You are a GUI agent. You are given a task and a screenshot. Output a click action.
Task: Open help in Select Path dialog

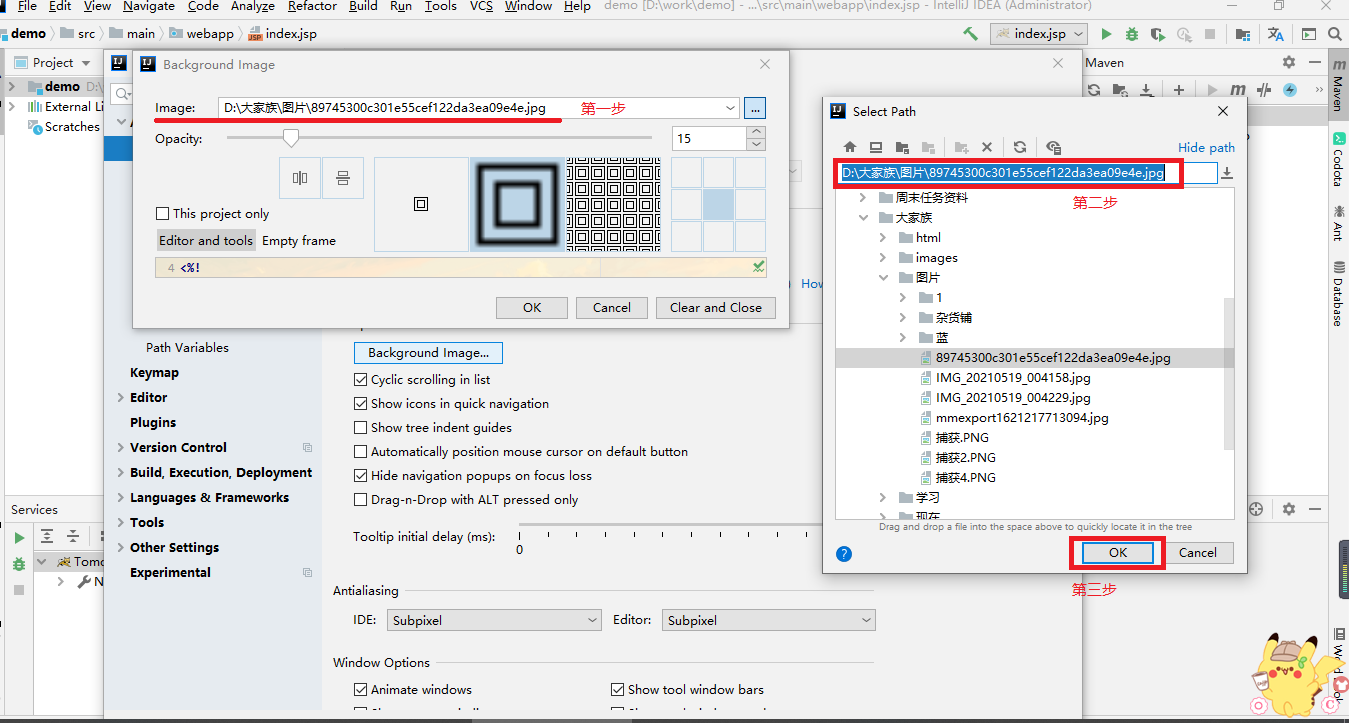[844, 553]
